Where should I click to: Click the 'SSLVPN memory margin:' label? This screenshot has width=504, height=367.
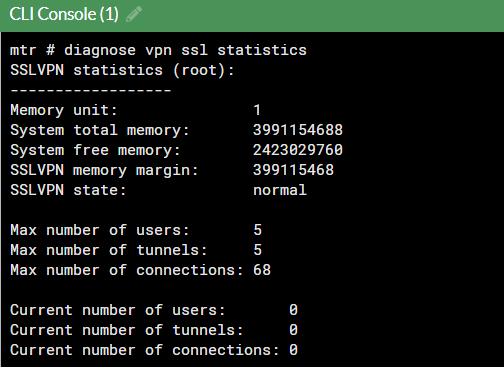pyautogui.click(x=104, y=170)
